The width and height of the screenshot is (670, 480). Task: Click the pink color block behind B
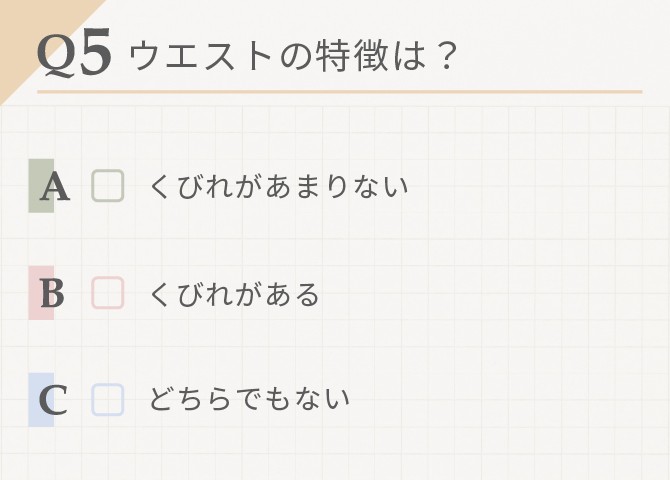tap(41, 293)
